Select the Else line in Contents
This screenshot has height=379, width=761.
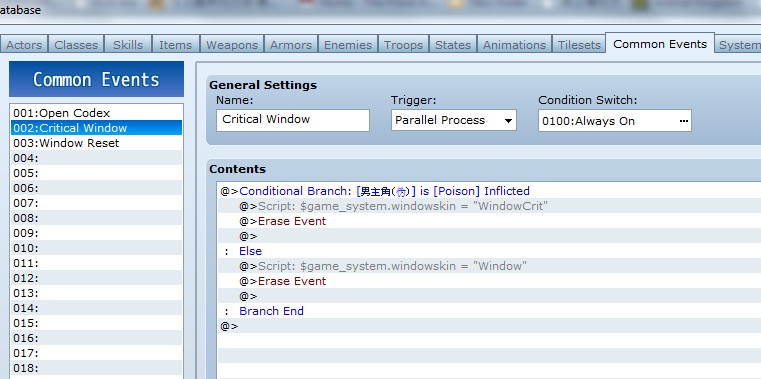tap(489, 251)
